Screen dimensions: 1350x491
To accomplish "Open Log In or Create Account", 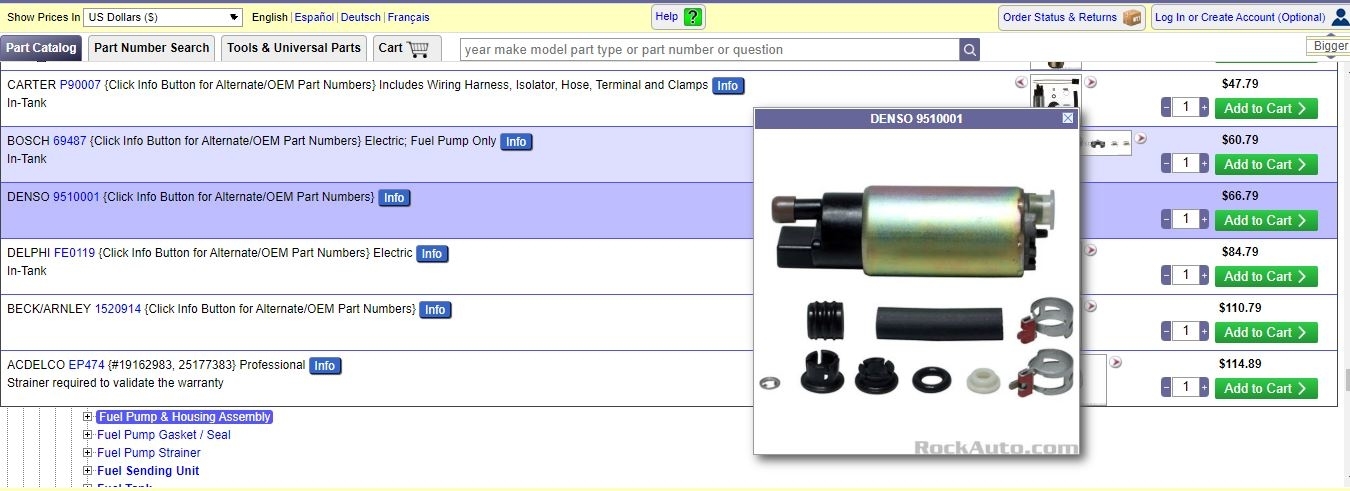I will (x=1250, y=17).
